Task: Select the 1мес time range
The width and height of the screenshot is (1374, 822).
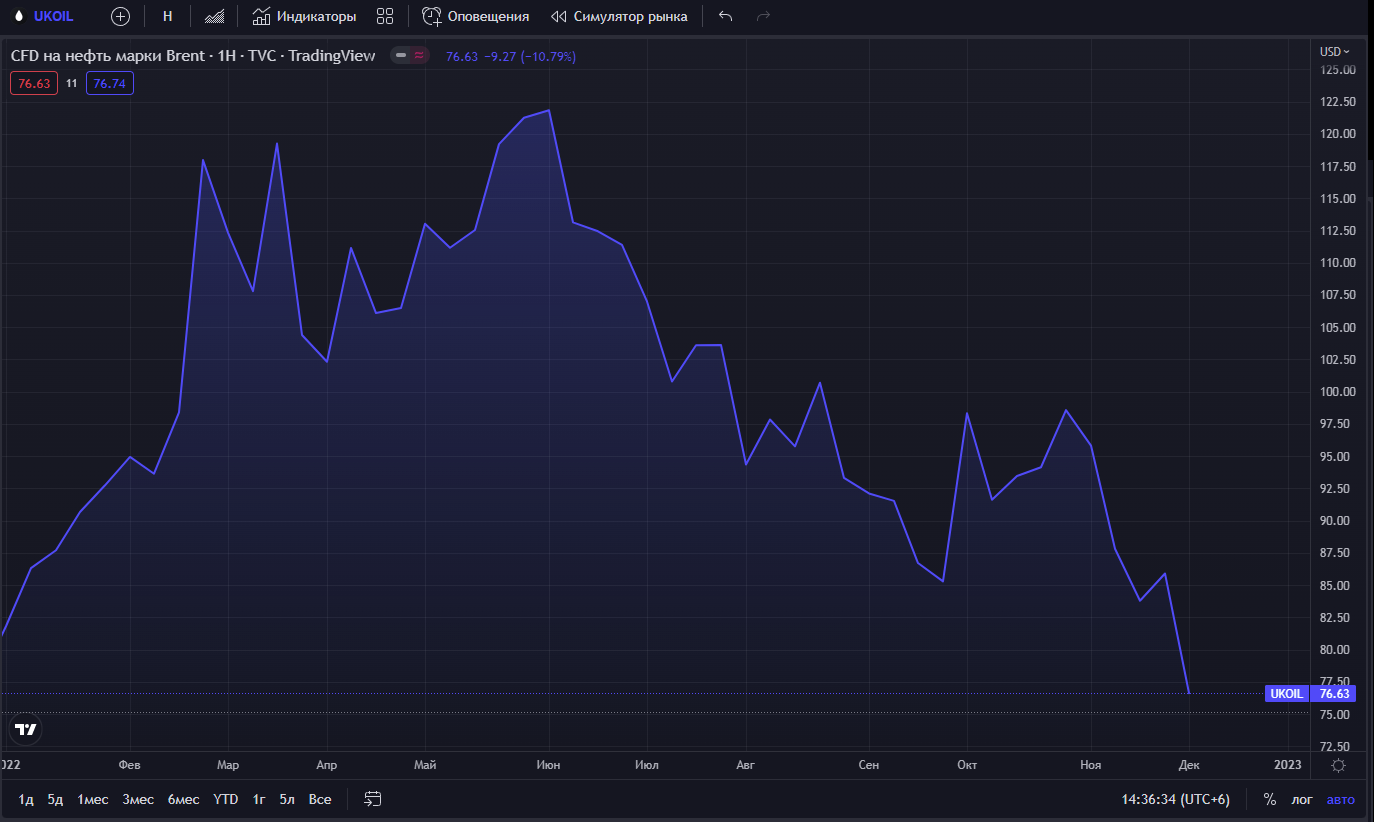Action: pyautogui.click(x=93, y=800)
